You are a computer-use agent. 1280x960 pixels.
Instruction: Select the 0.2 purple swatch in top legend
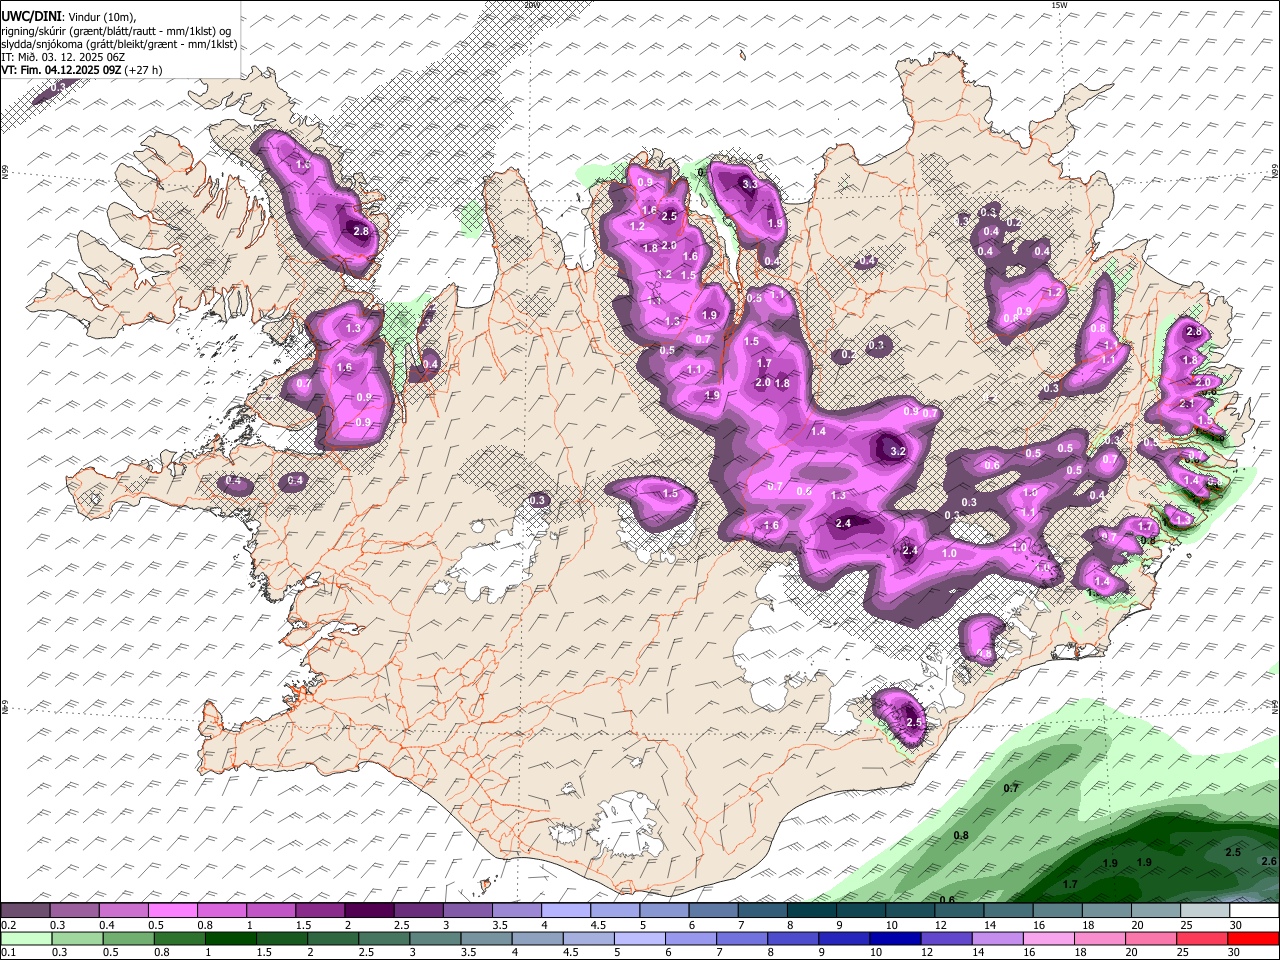click(25, 911)
